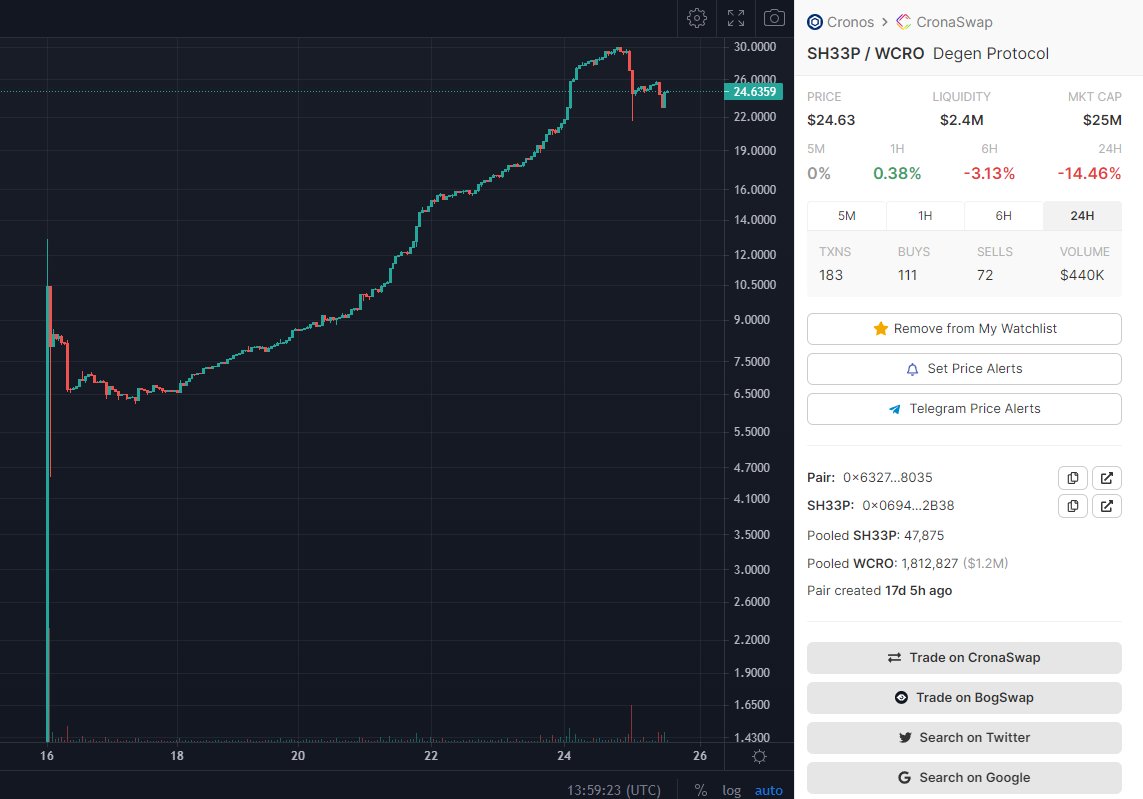Click the 13:59:23 (UTC) timezone clock
The width and height of the screenshot is (1143, 799).
(x=614, y=790)
